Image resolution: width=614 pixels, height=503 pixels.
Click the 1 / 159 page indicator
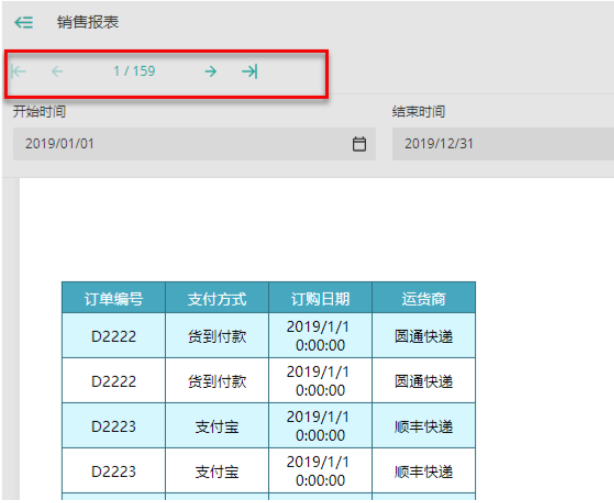point(134,71)
